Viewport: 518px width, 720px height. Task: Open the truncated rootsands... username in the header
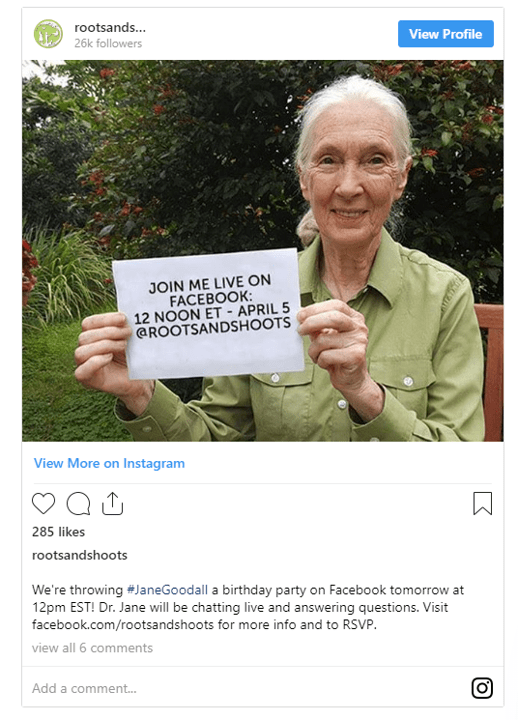pos(110,28)
